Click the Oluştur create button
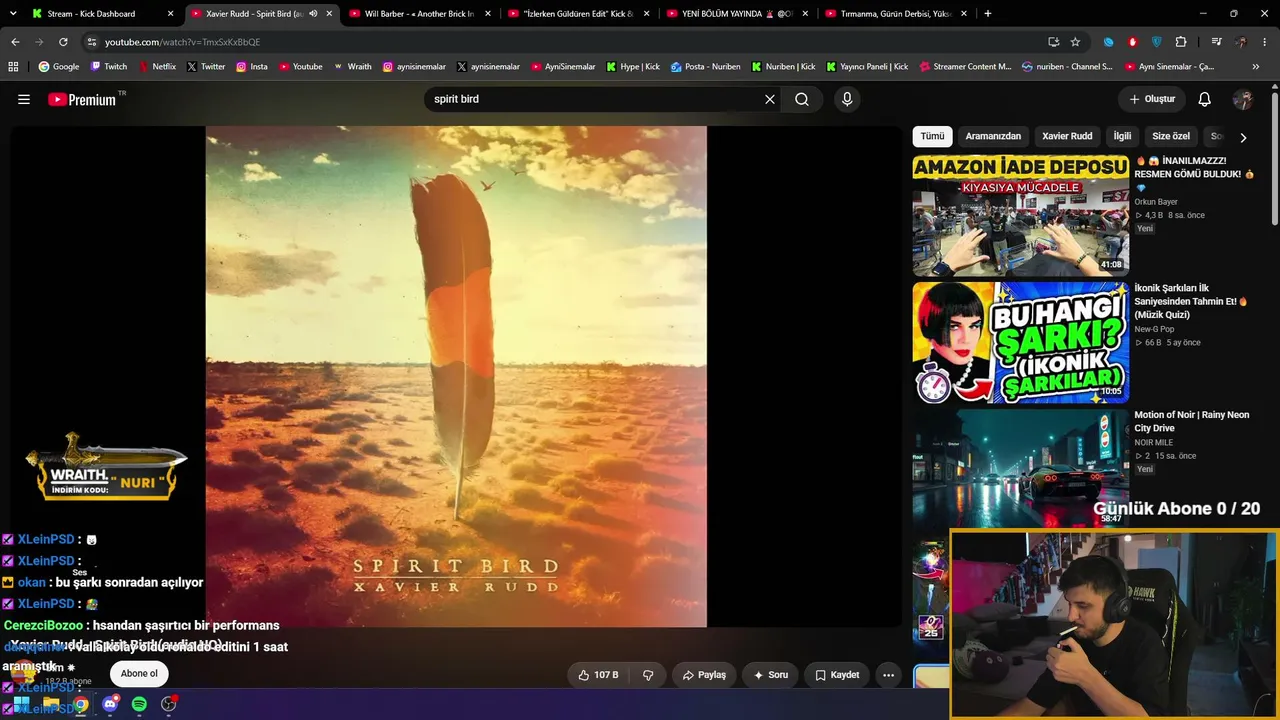The image size is (1280, 720). pyautogui.click(x=1152, y=99)
